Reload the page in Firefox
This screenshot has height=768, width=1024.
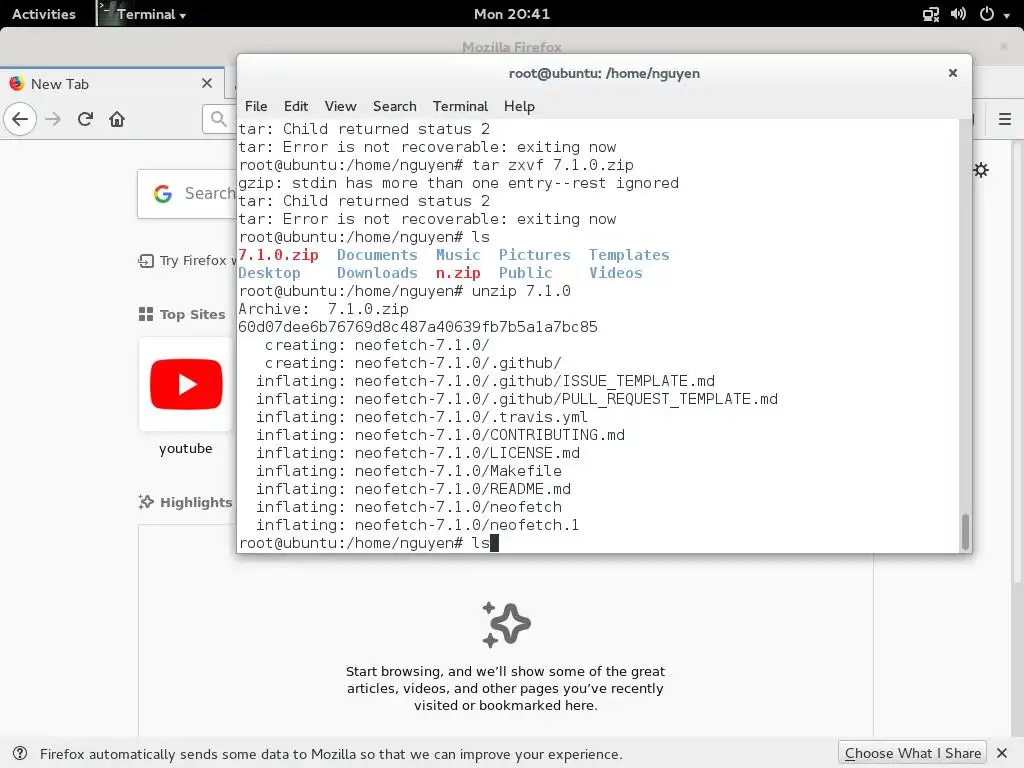pyautogui.click(x=85, y=119)
